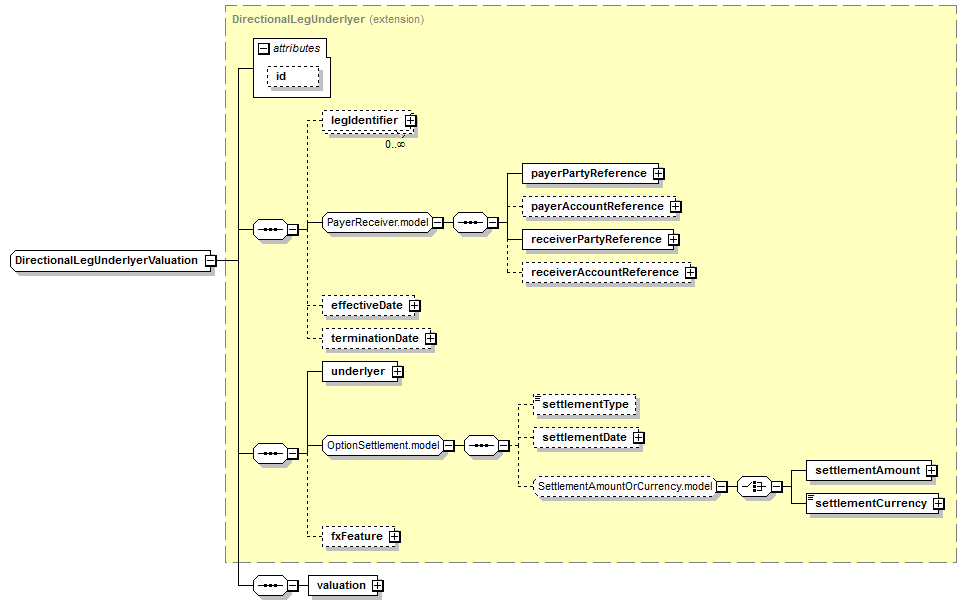Expand the payerAccountReference plus icon
The height and width of the screenshot is (605, 967).
675,207
